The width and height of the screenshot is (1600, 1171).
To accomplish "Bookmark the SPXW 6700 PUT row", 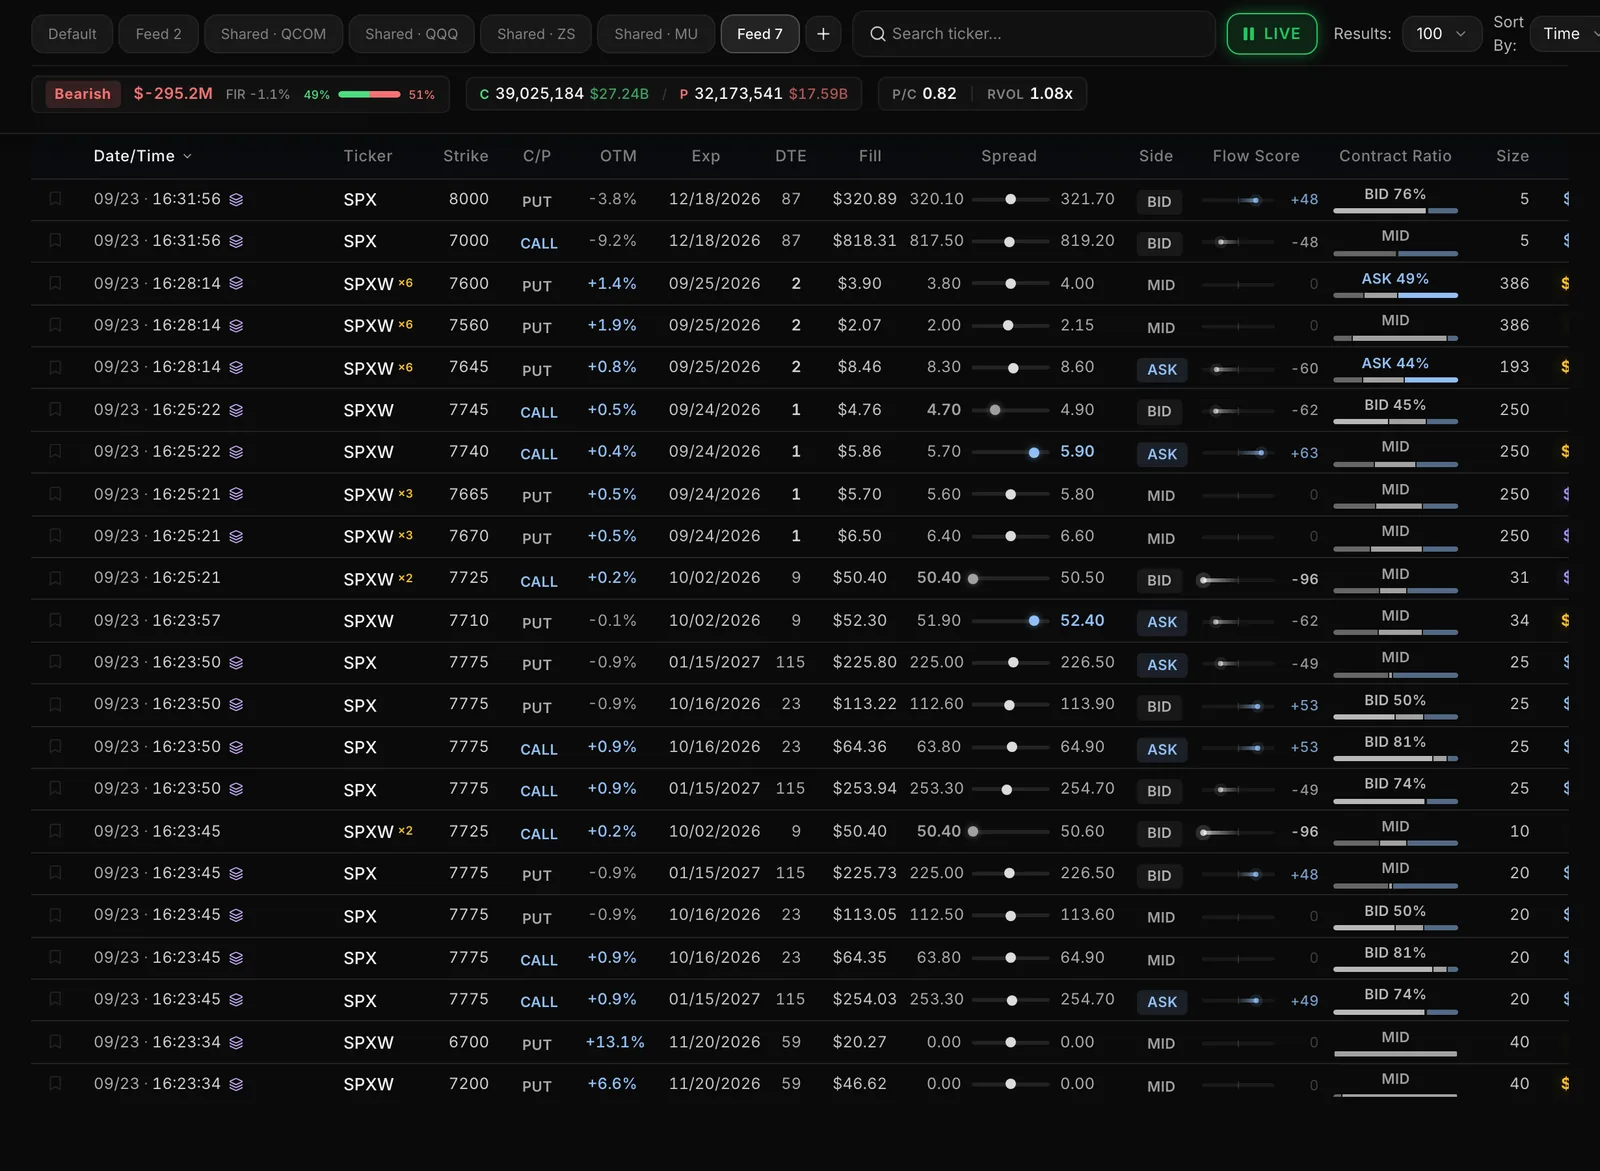I will click(55, 1042).
